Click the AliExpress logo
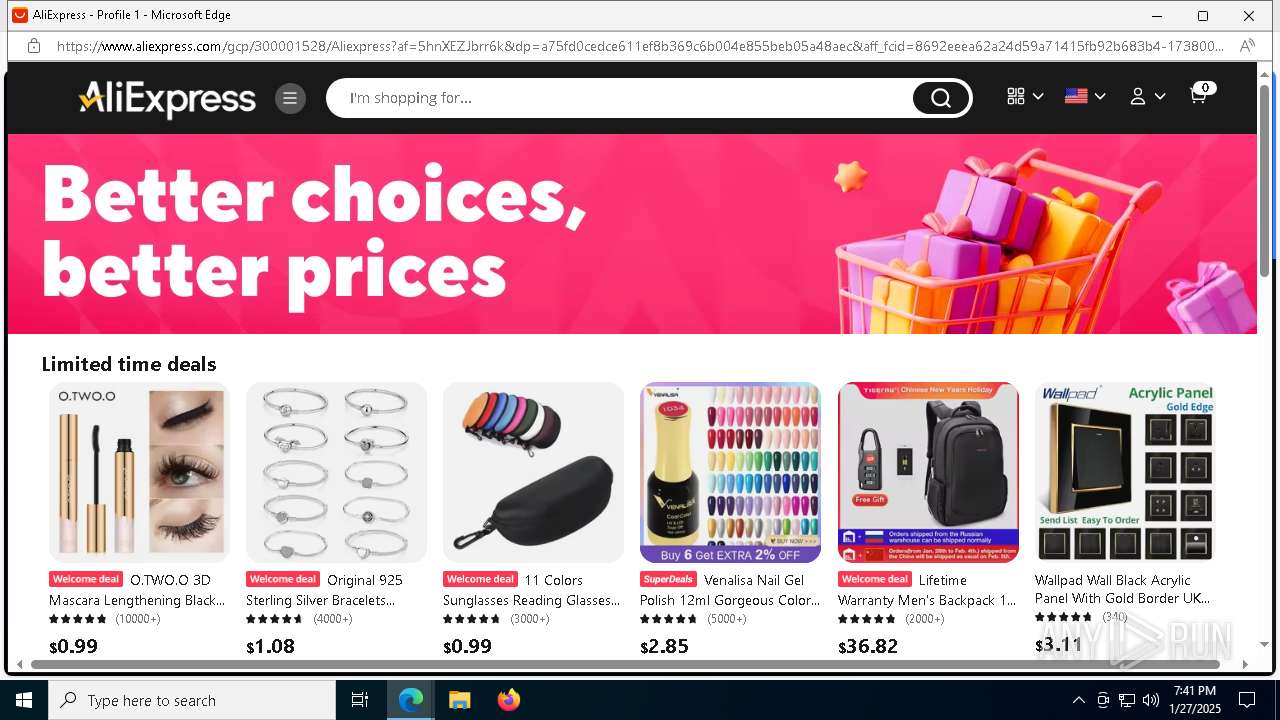The image size is (1280, 720). click(x=167, y=98)
